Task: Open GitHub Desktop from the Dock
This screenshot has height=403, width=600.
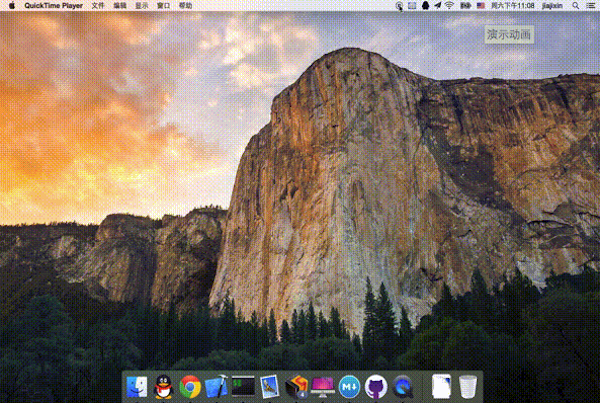Action: 376,387
